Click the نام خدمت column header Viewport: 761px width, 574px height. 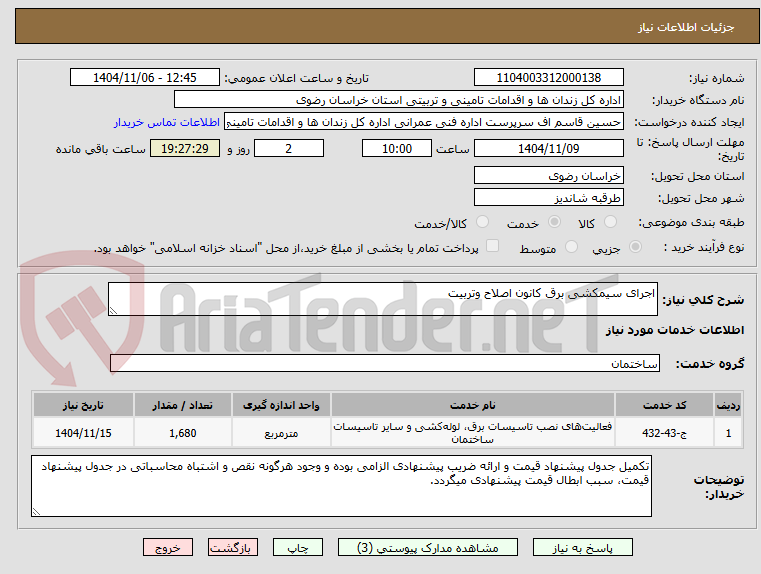(473, 405)
